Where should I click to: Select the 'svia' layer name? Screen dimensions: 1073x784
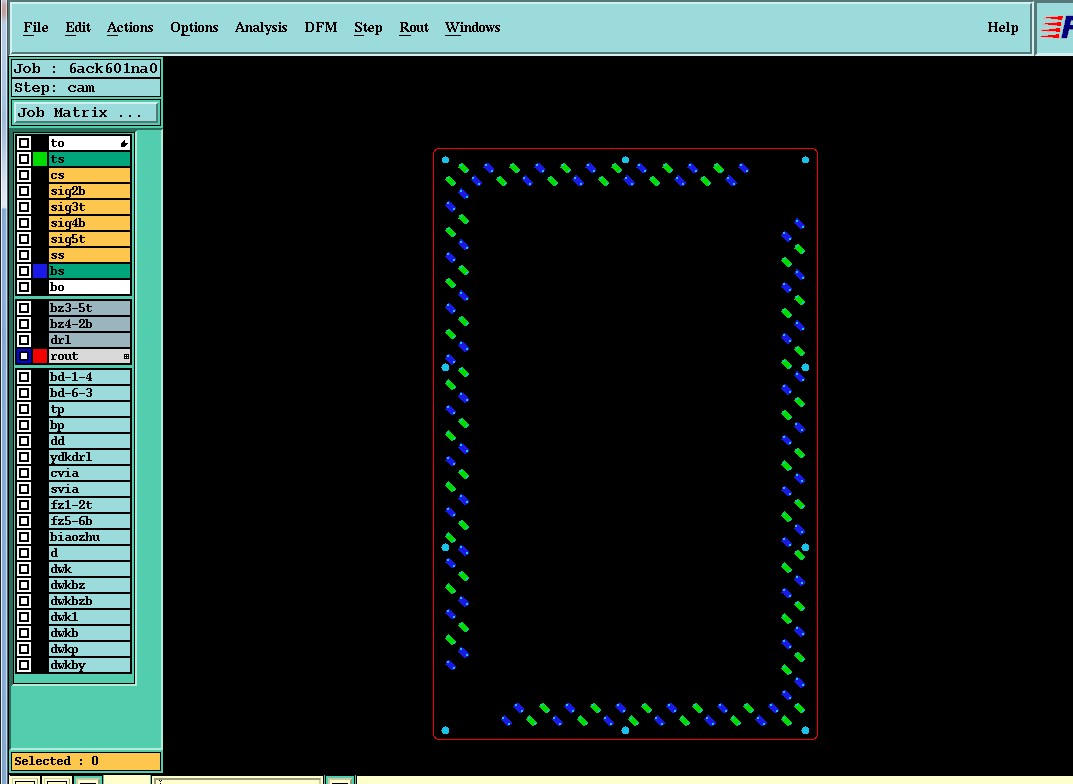(89, 489)
